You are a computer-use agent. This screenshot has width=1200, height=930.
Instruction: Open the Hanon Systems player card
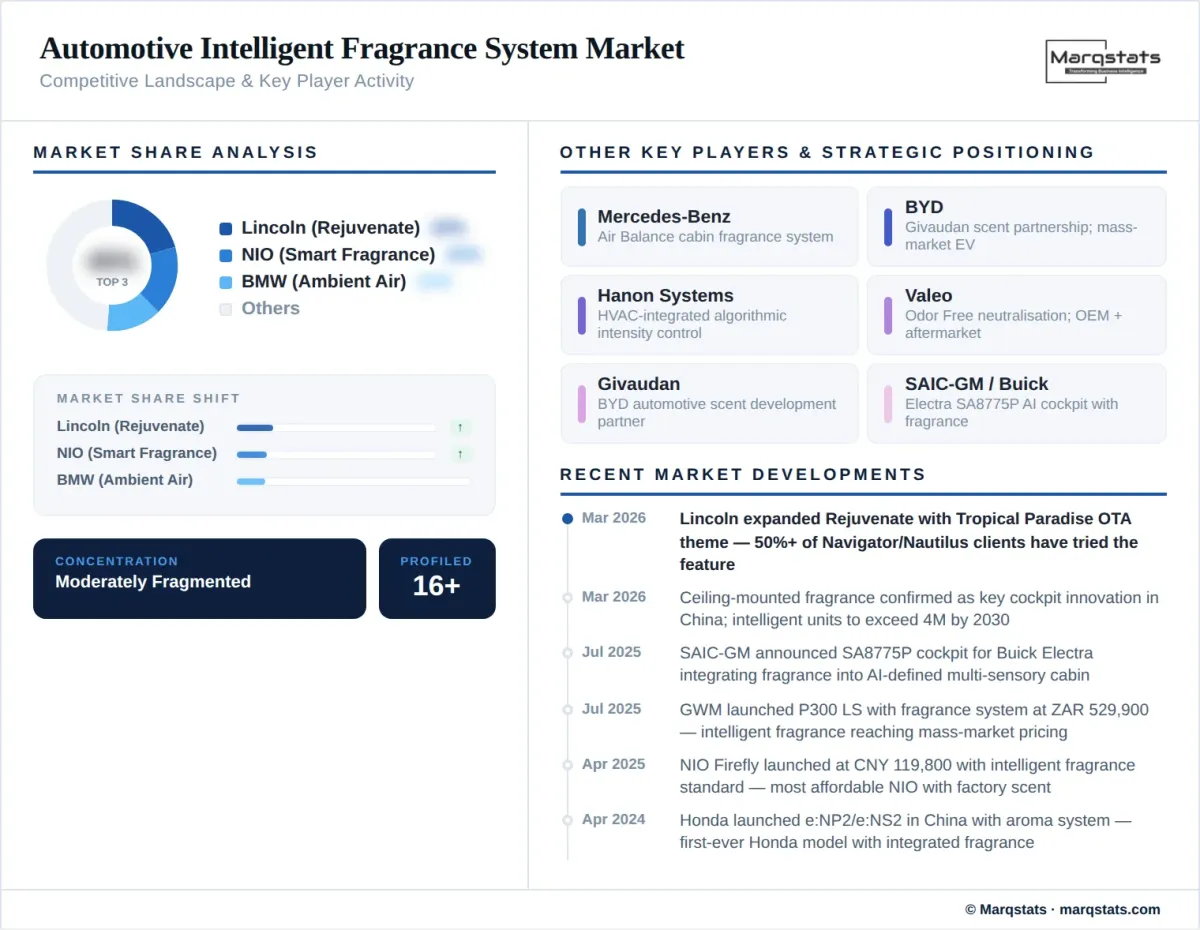click(709, 315)
